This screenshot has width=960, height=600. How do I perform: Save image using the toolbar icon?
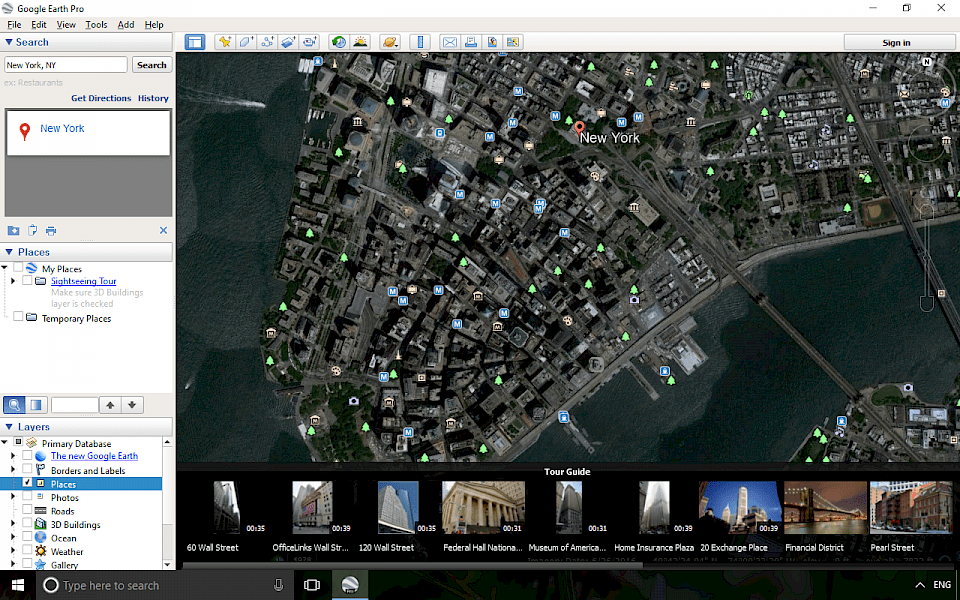pos(492,42)
